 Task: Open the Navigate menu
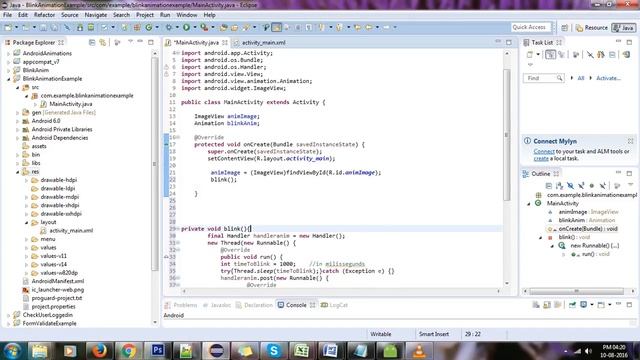click(96, 15)
